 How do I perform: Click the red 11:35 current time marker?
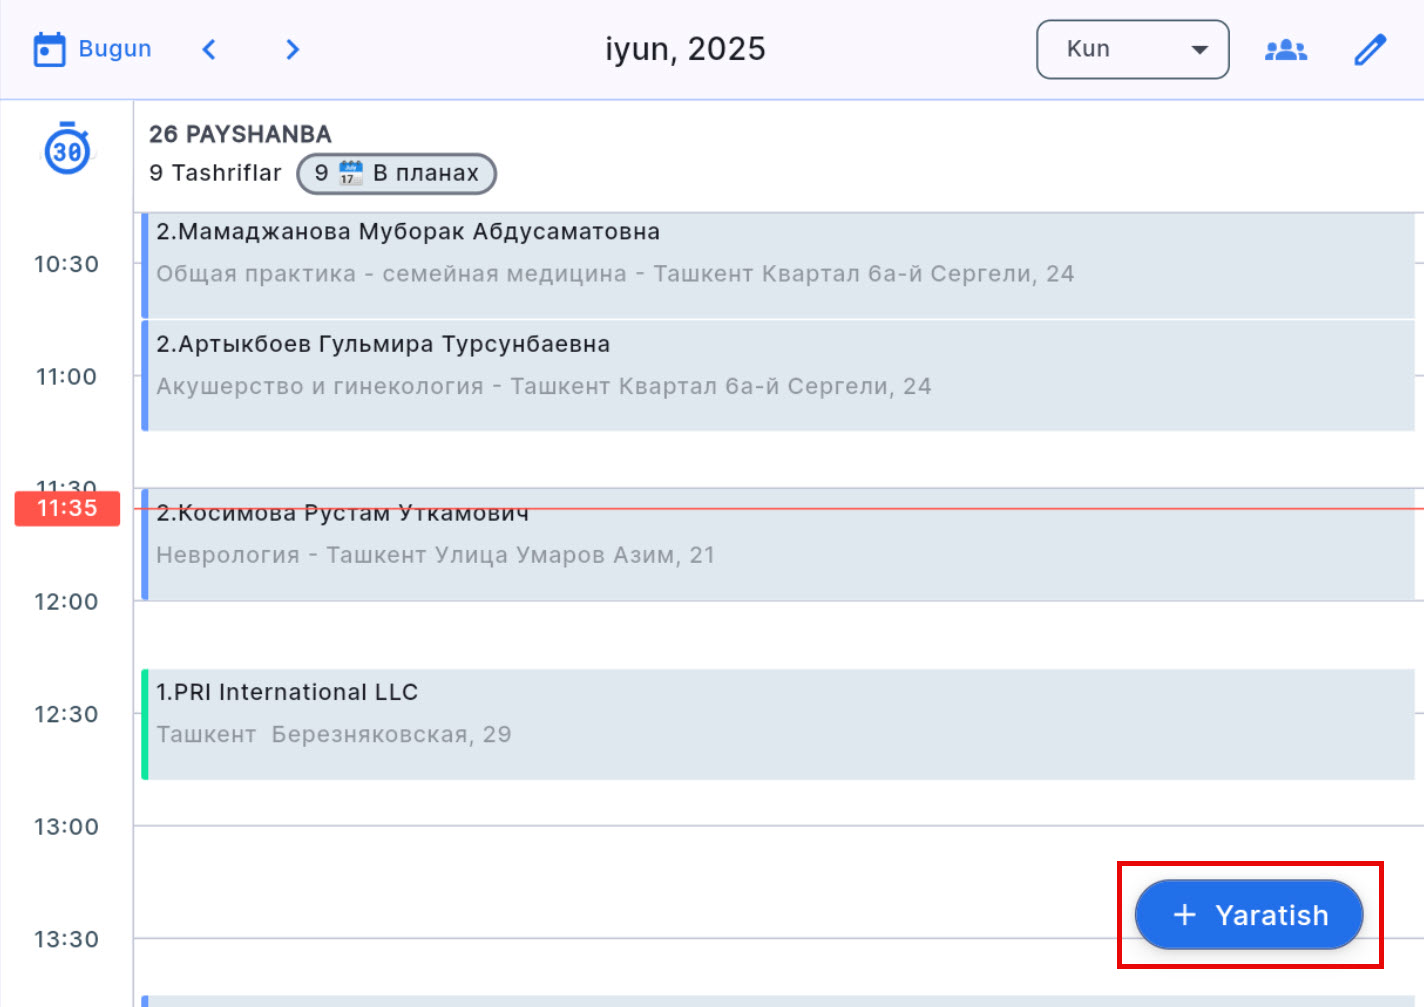[x=67, y=508]
